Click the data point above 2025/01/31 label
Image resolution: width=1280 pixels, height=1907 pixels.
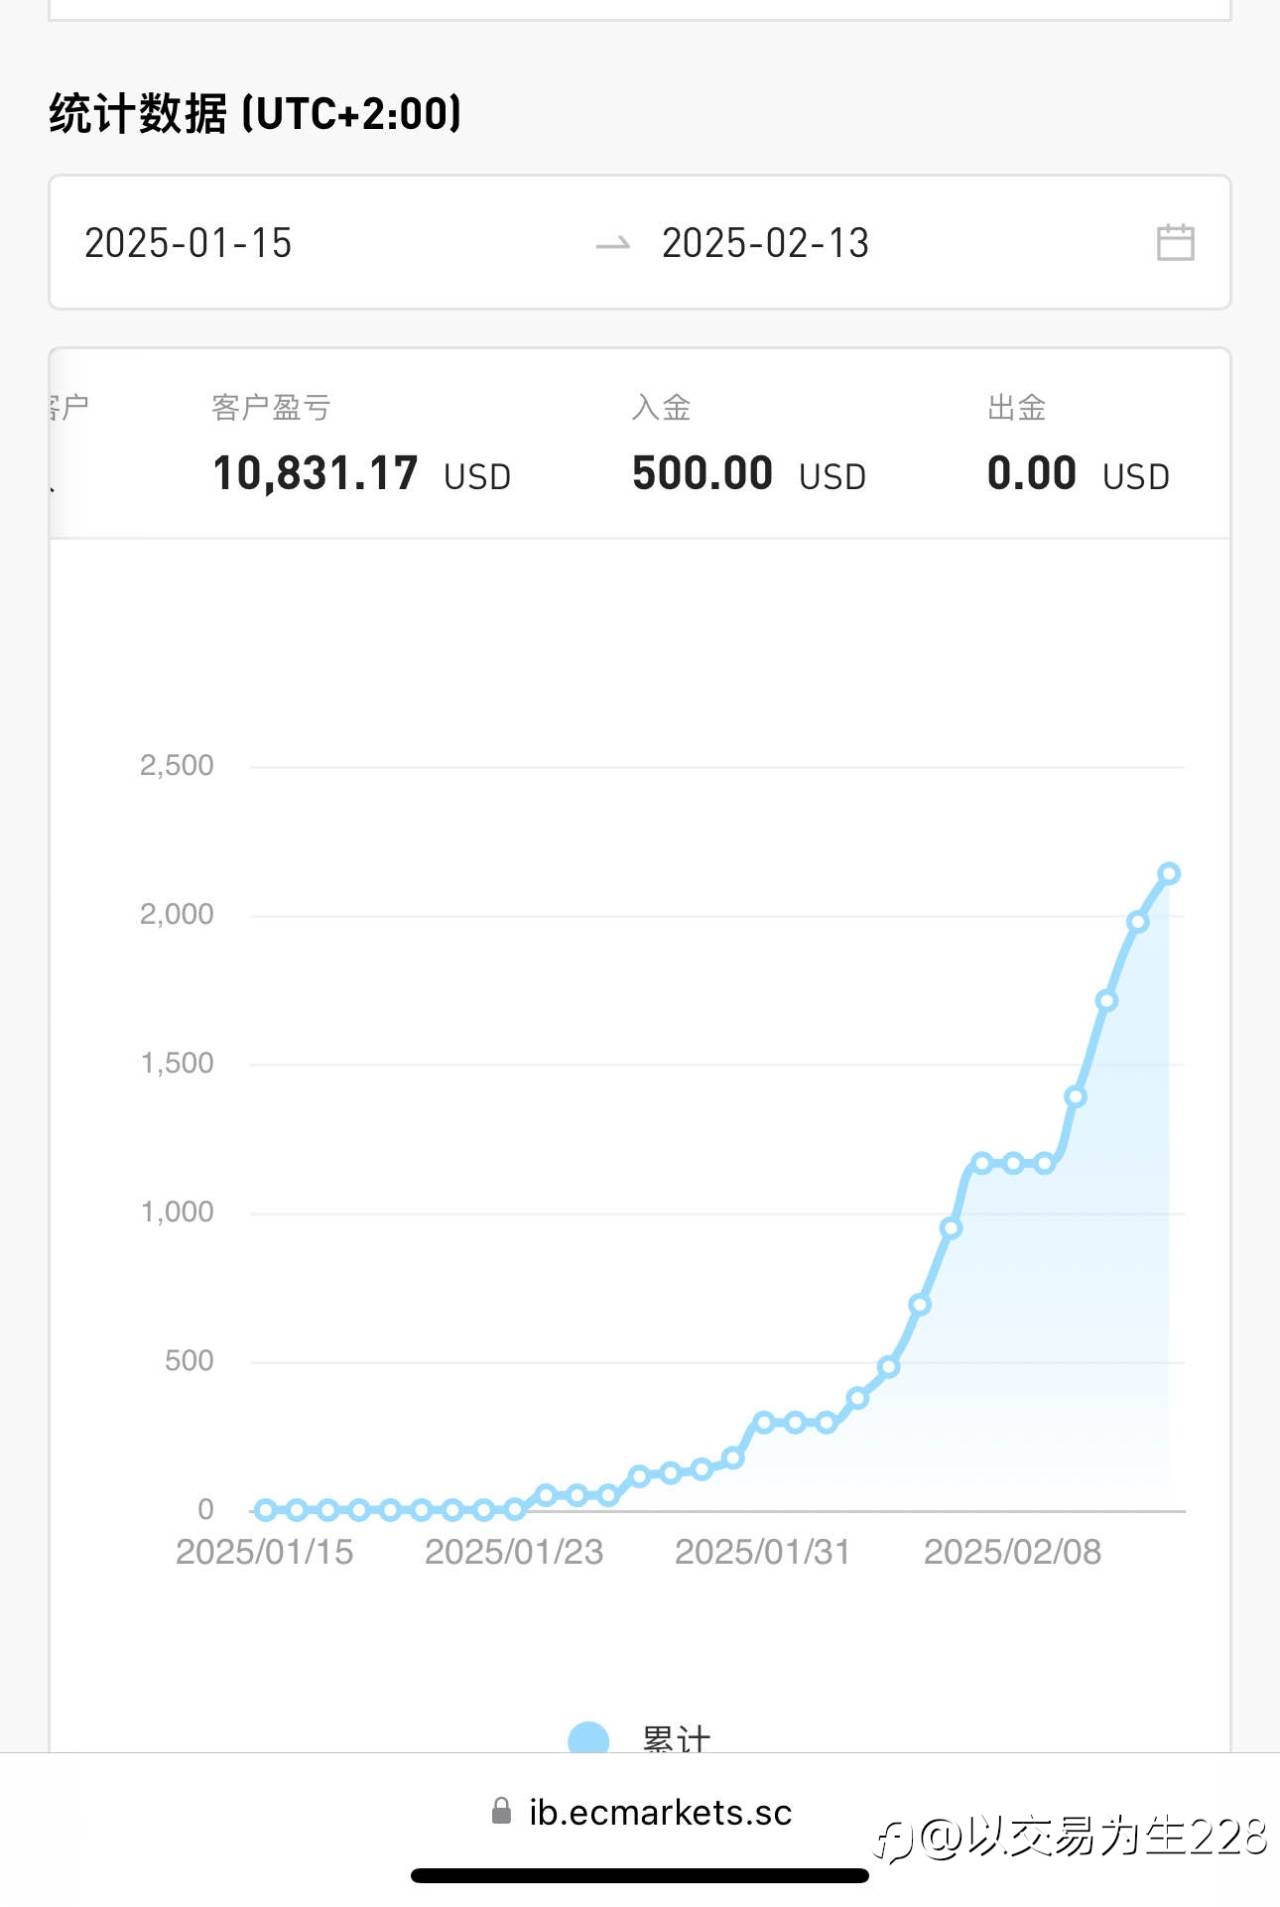(x=764, y=1422)
